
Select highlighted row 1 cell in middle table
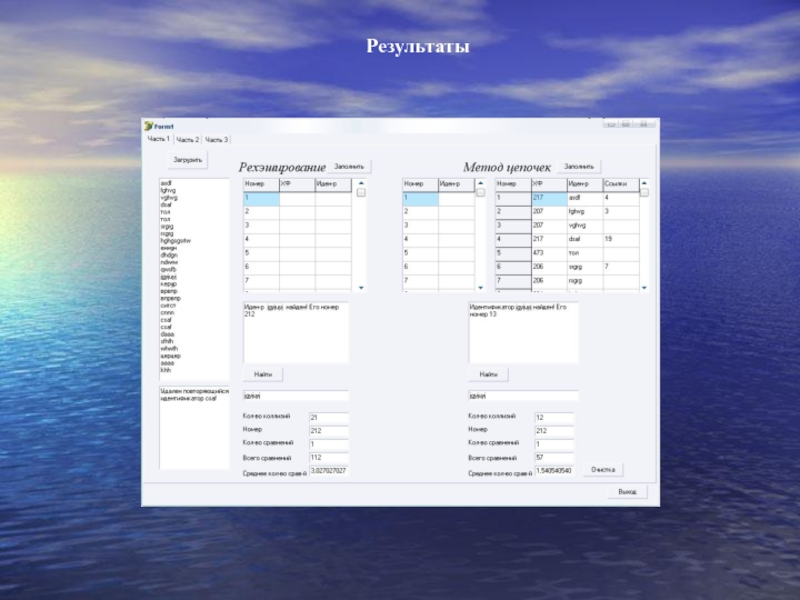pos(420,198)
